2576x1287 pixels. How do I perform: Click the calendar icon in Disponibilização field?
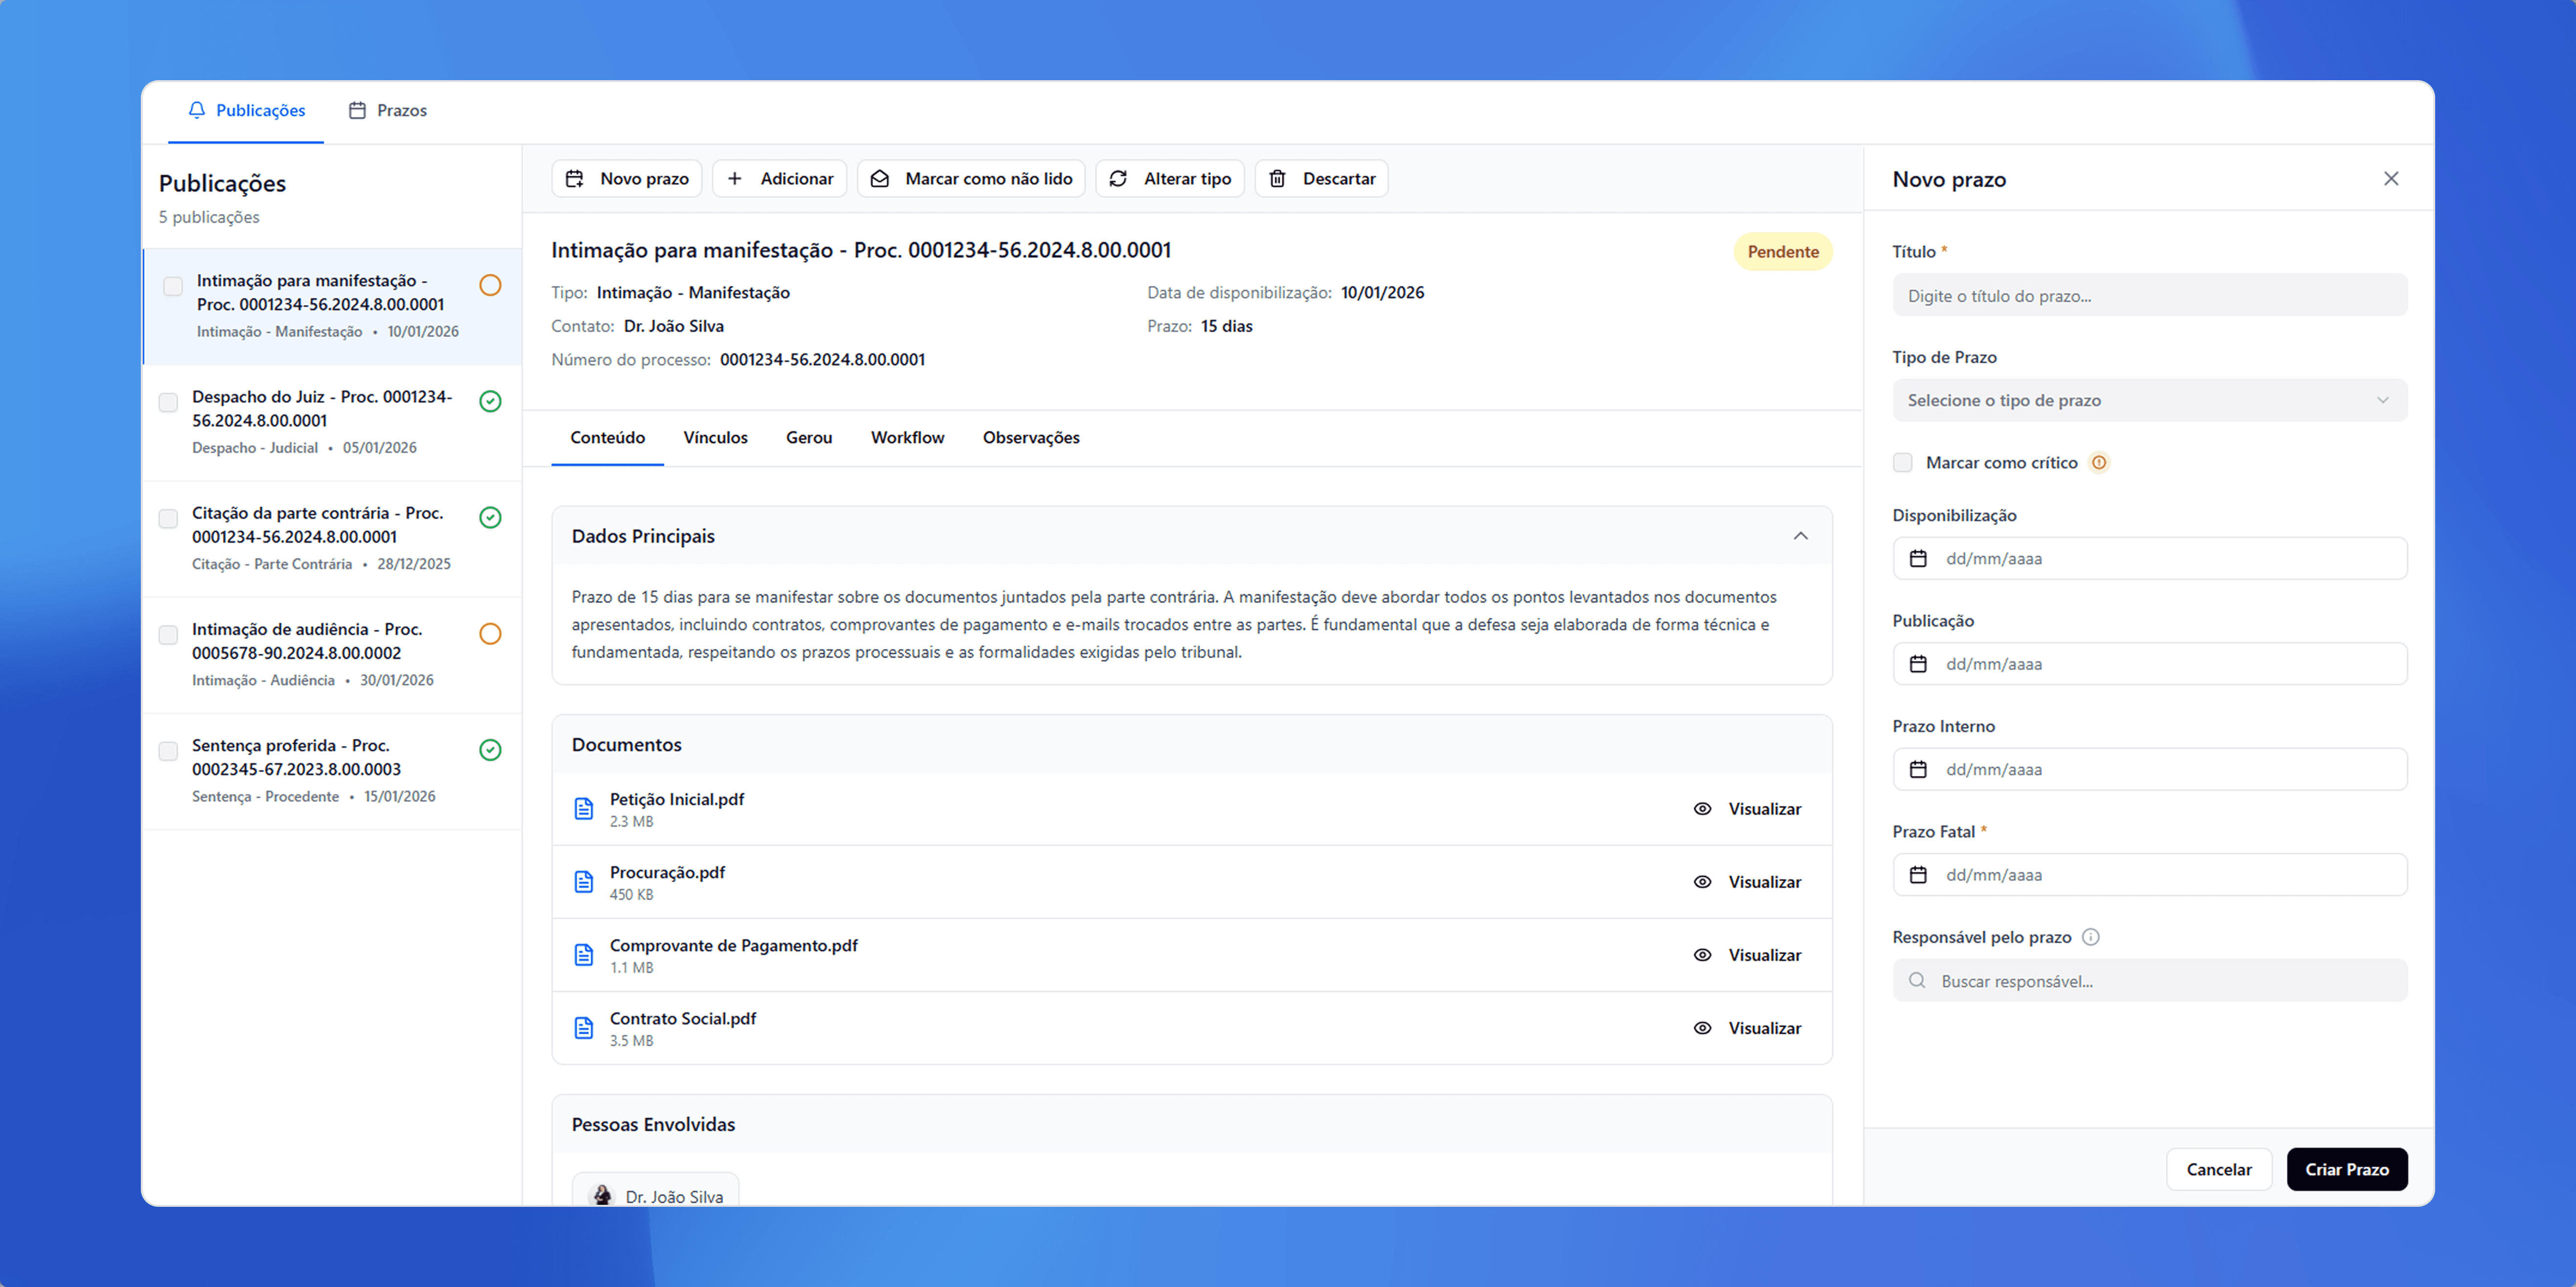[x=1918, y=559]
